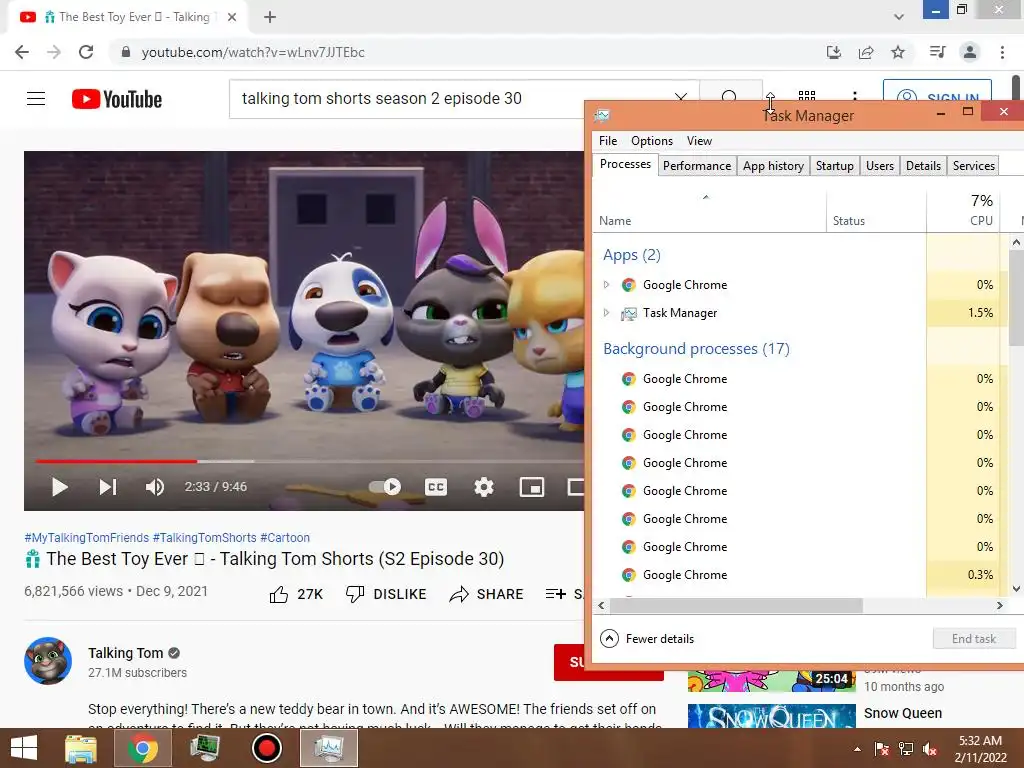Select Google Chrome process using 0.3% CPU
The height and width of the screenshot is (768, 1024).
point(795,575)
